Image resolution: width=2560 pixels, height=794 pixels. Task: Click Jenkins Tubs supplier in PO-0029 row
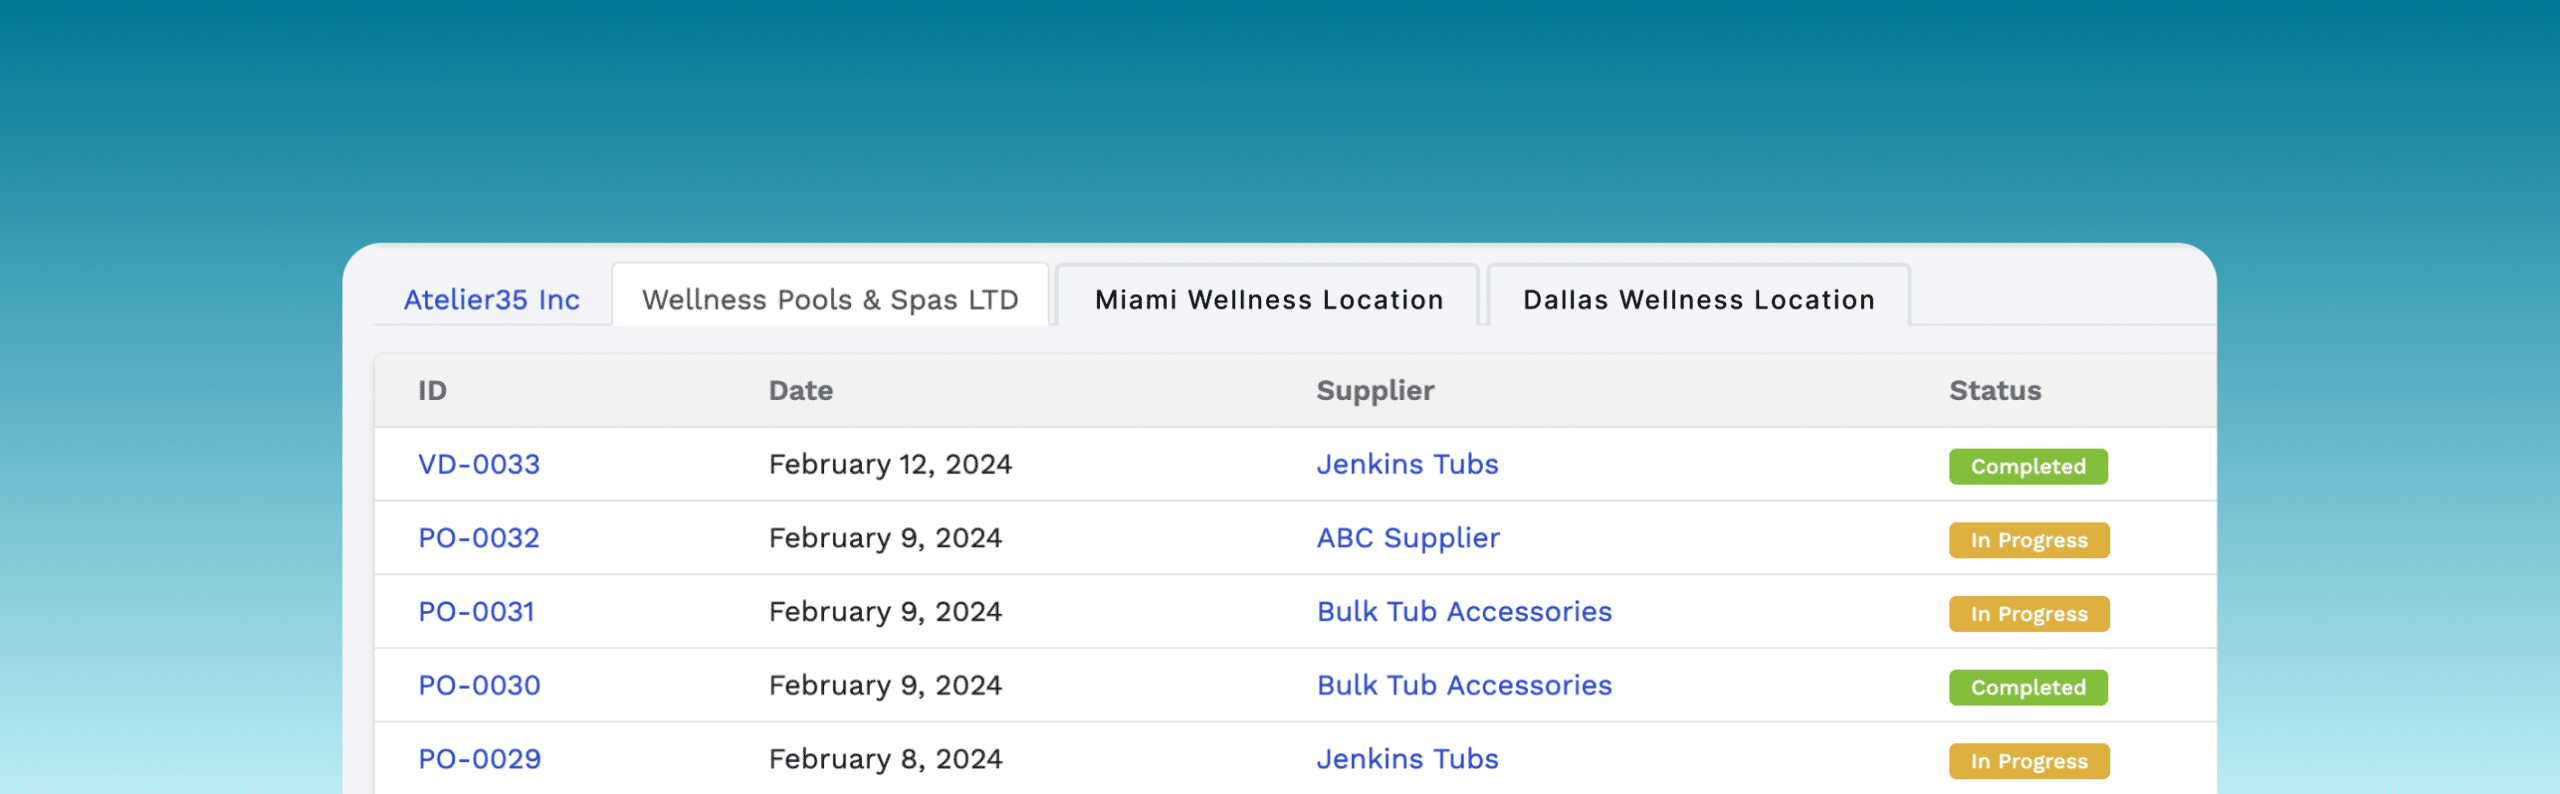1407,759
